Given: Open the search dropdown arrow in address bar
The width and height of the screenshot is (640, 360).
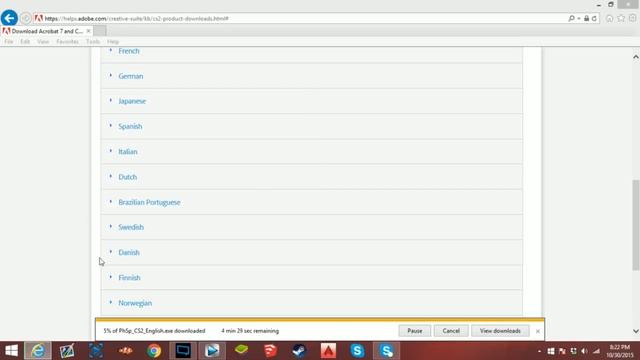Looking at the screenshot, I should pyautogui.click(x=579, y=18).
